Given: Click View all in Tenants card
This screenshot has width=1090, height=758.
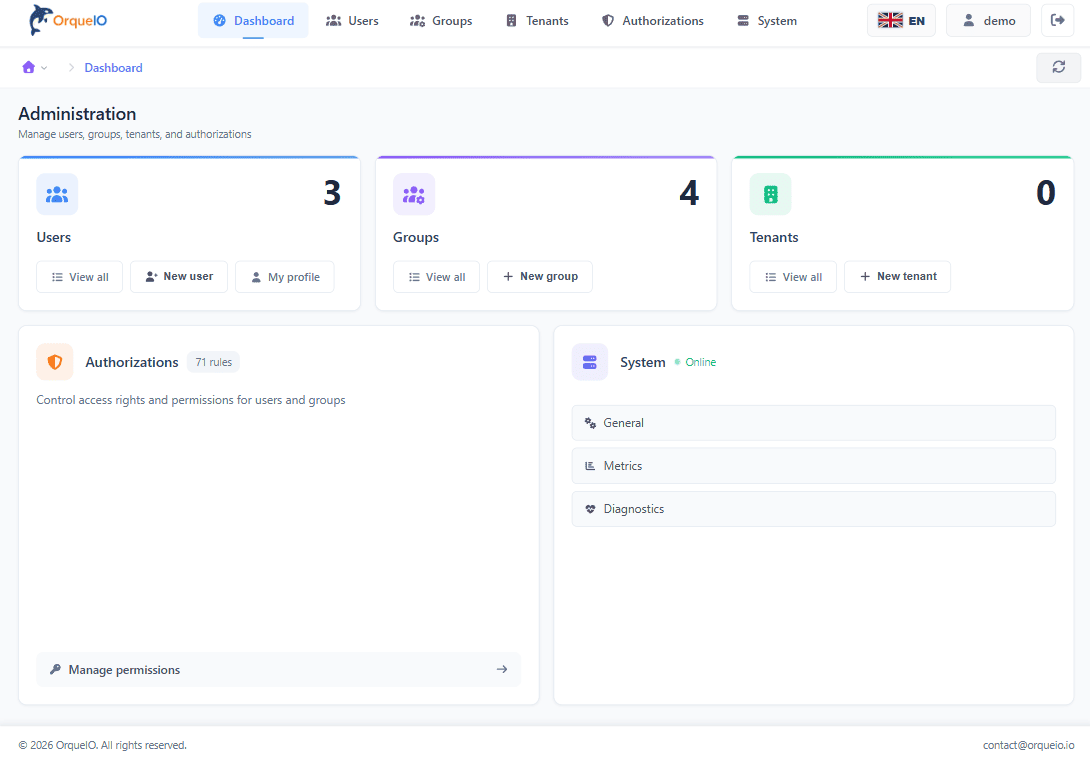Looking at the screenshot, I should (792, 277).
